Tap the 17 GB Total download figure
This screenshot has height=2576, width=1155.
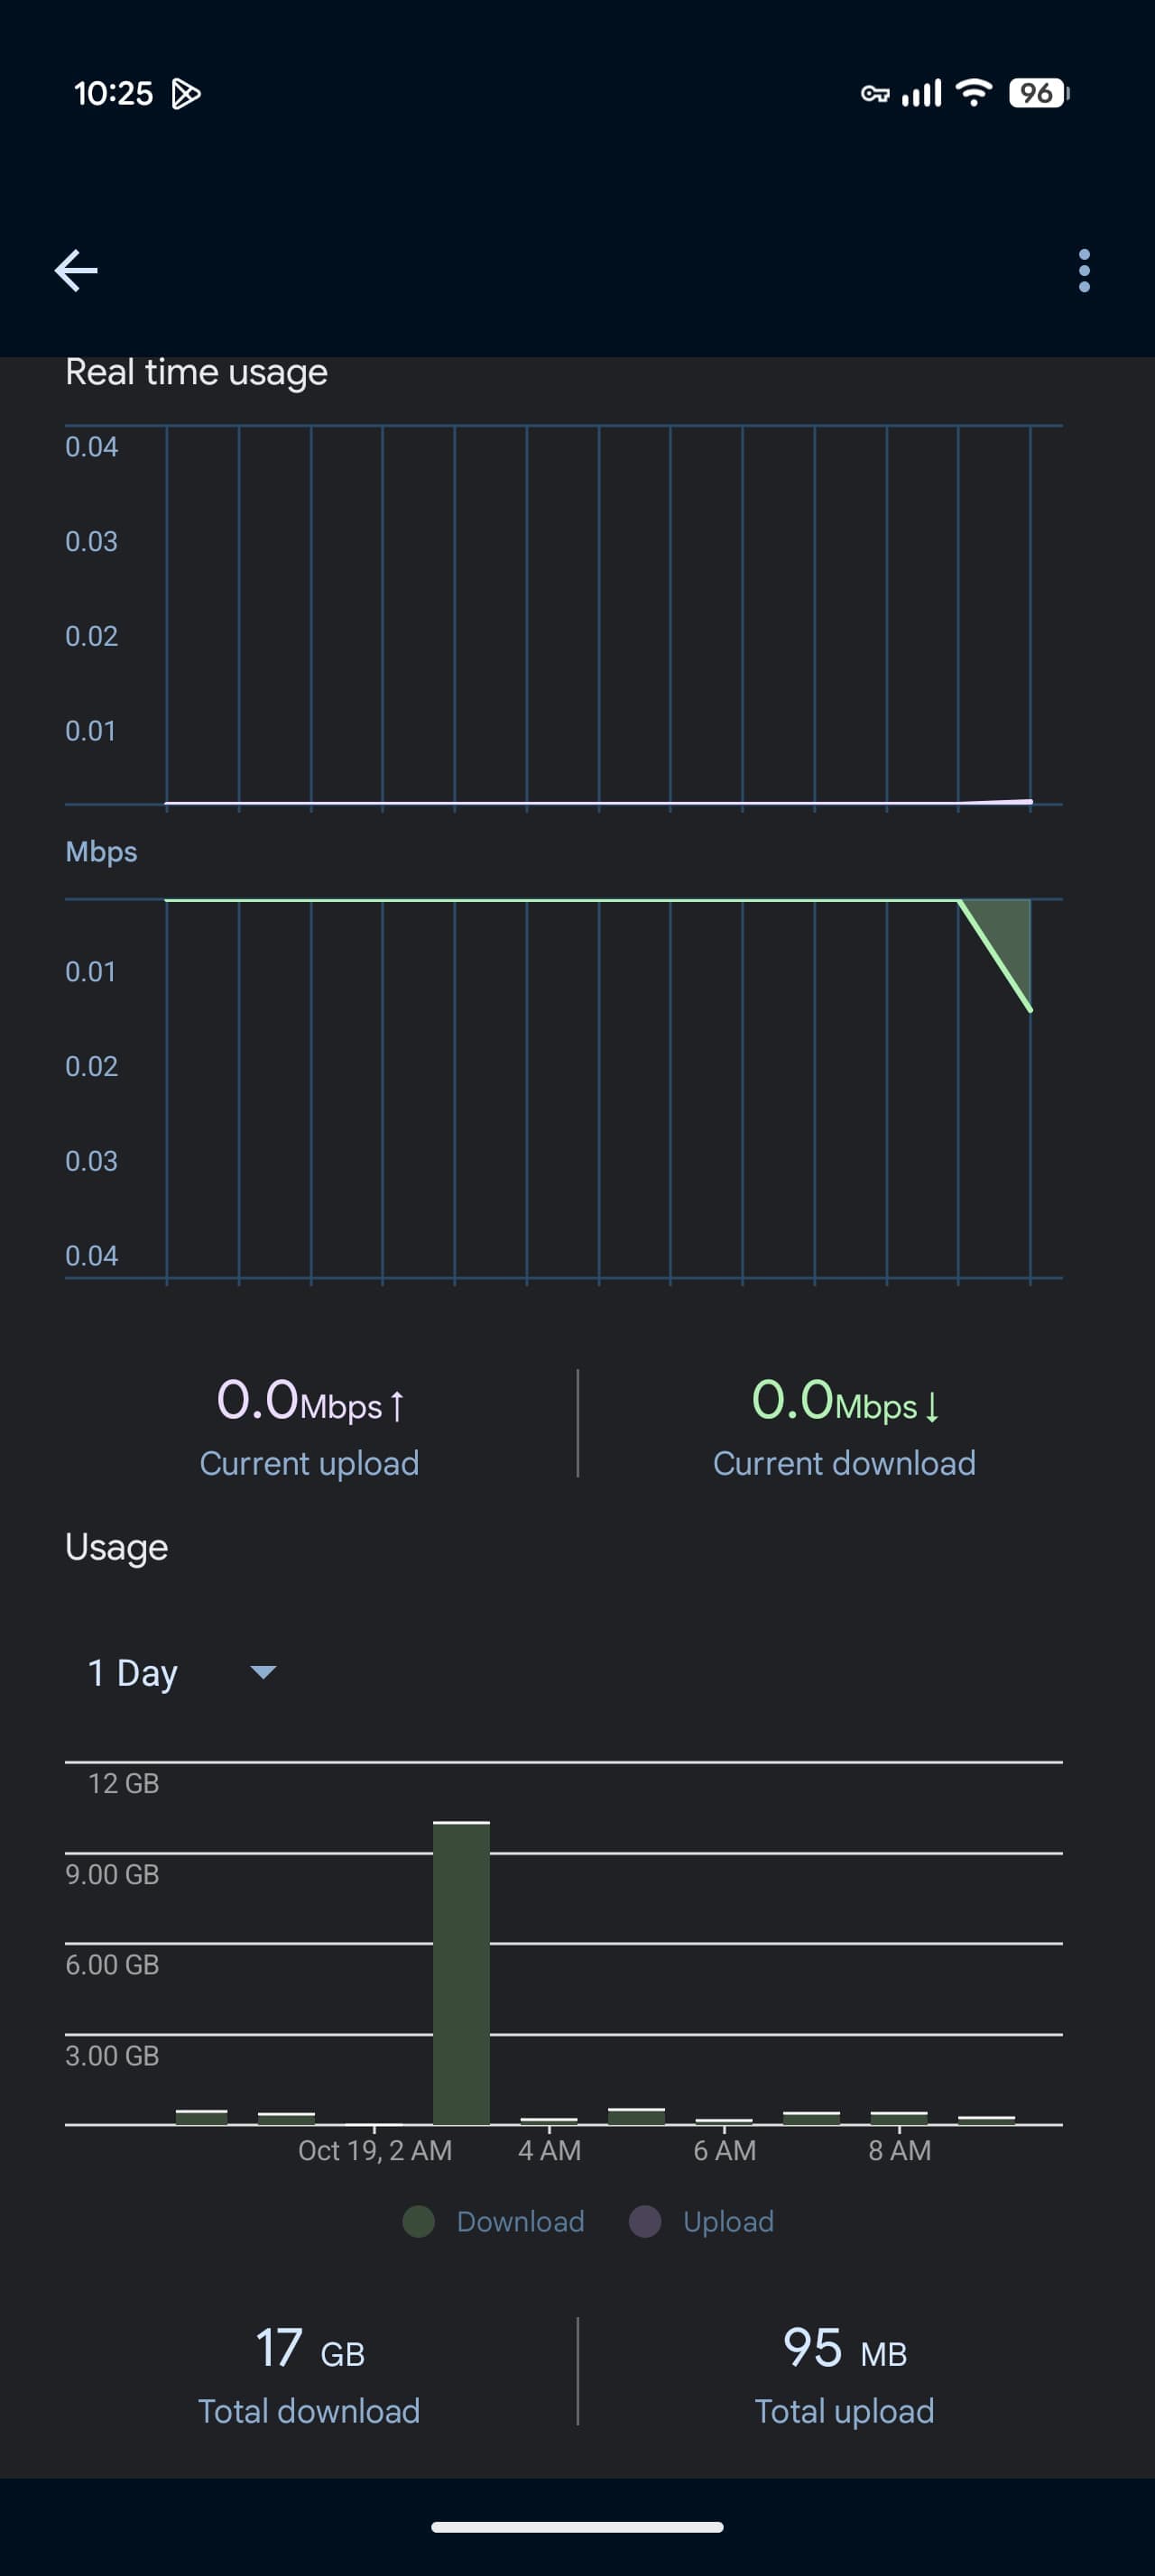(309, 2374)
